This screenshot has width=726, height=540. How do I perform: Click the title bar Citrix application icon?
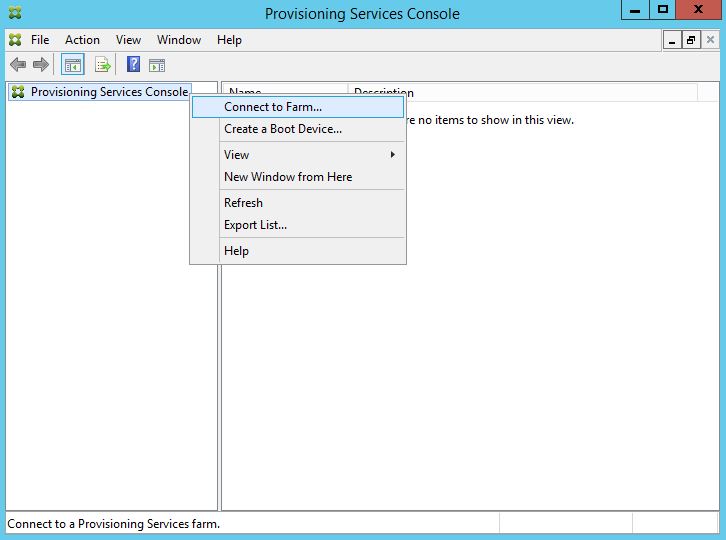(x=15, y=13)
